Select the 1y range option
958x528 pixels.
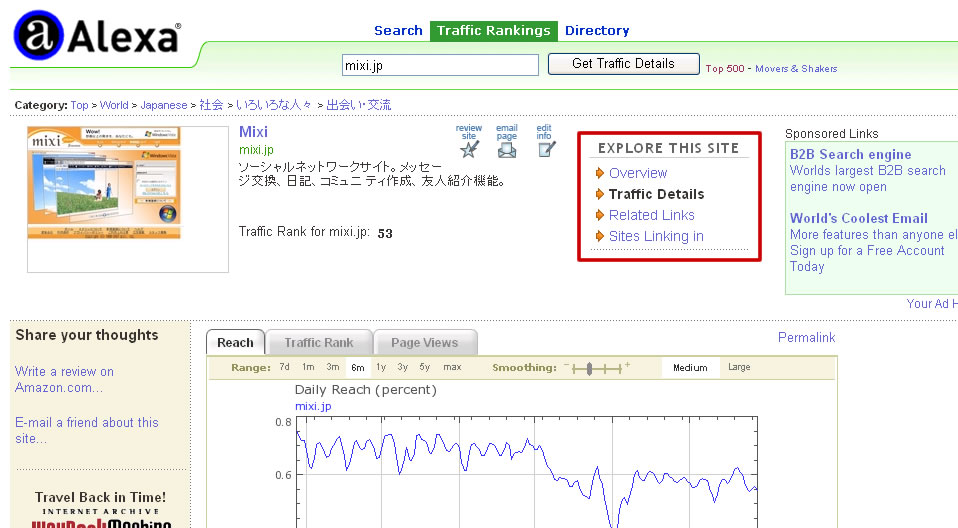coord(381,368)
